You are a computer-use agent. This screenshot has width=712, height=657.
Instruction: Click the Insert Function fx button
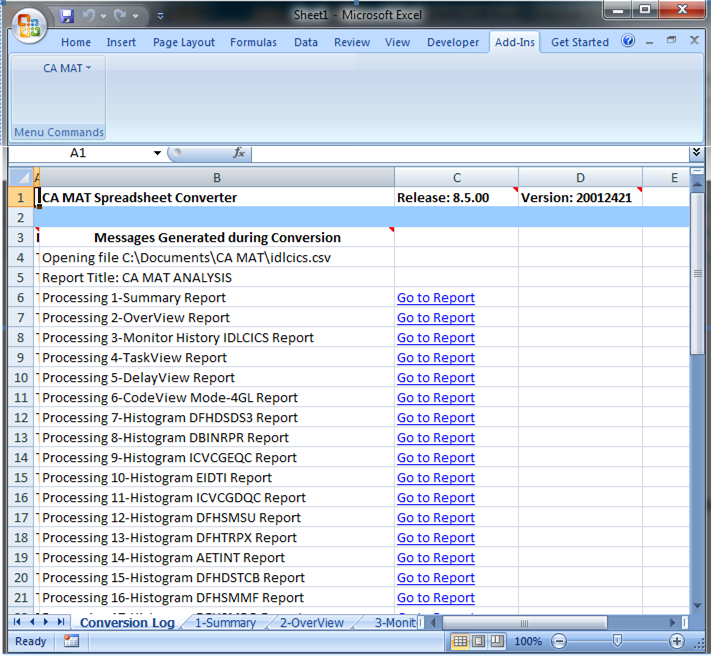pyautogui.click(x=239, y=153)
